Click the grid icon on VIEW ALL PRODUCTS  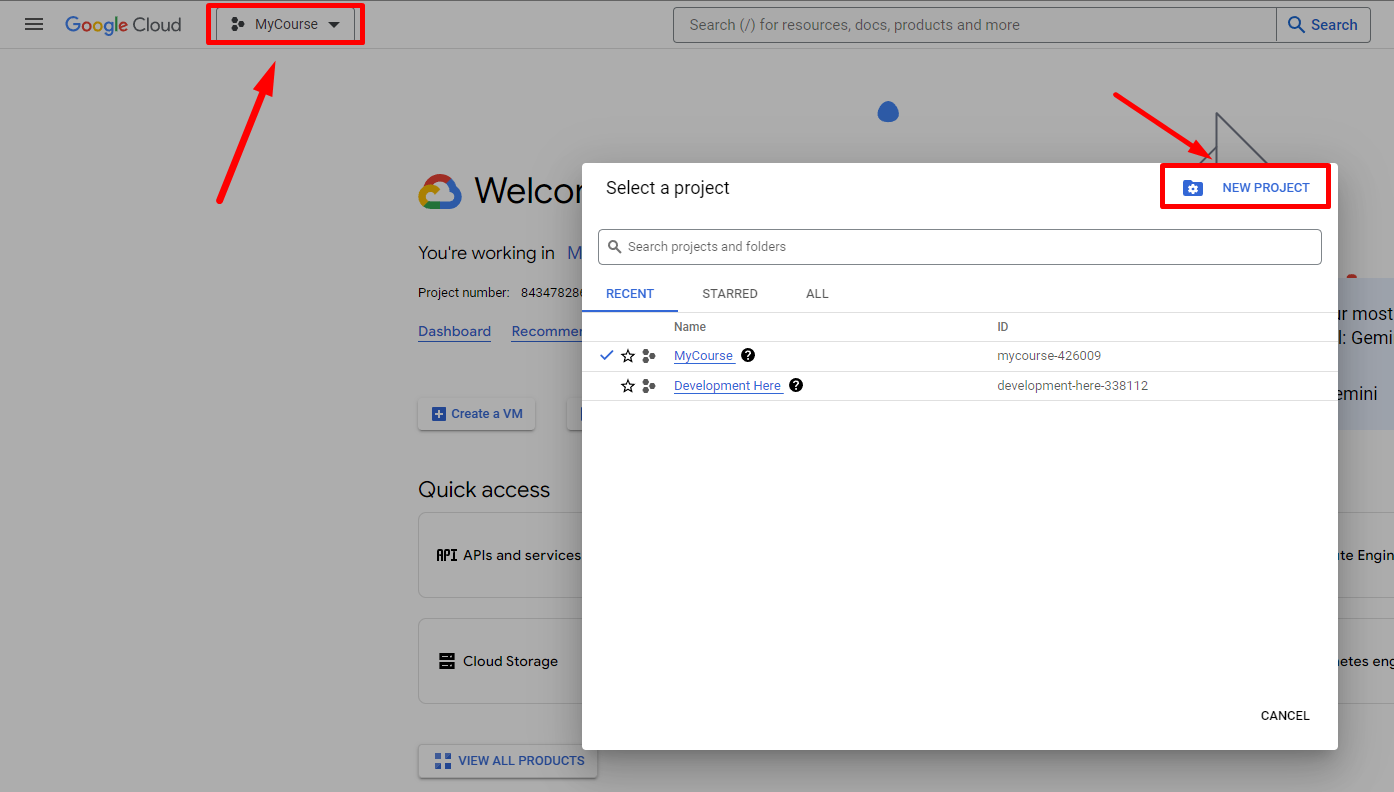pyautogui.click(x=443, y=761)
